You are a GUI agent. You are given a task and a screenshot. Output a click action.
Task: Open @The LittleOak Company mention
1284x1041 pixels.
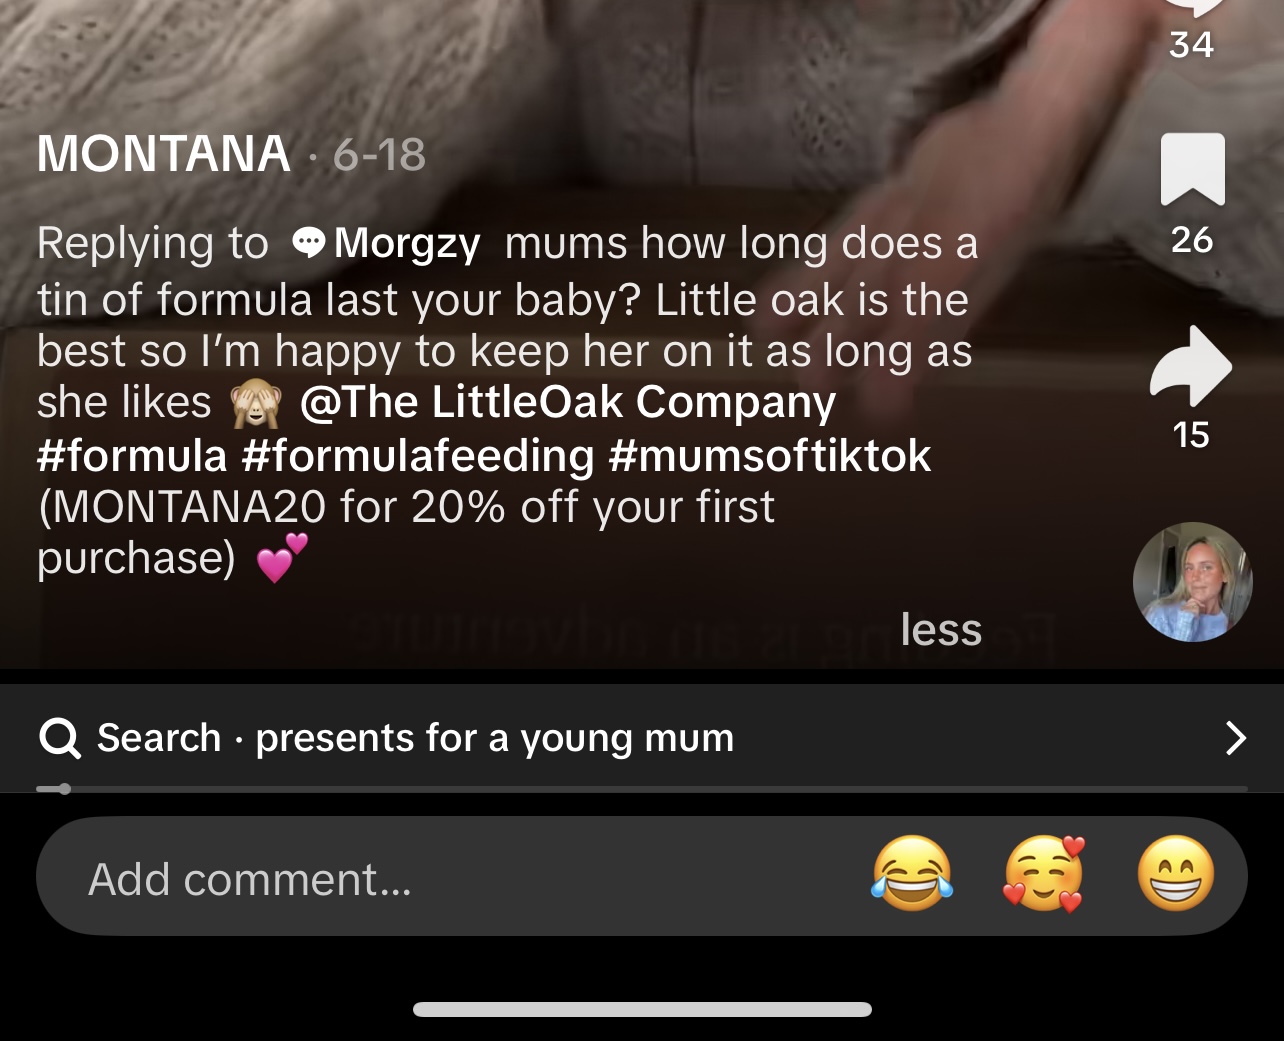567,402
